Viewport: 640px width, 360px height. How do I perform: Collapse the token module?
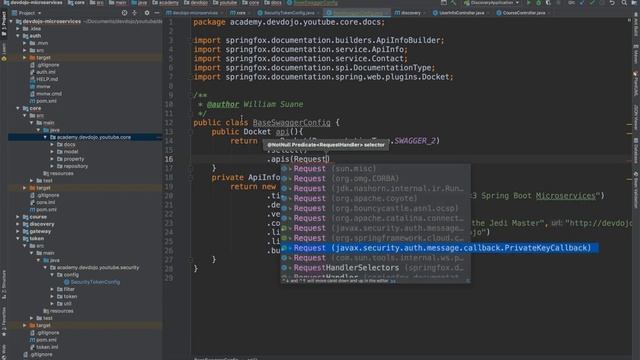[x=18, y=238]
